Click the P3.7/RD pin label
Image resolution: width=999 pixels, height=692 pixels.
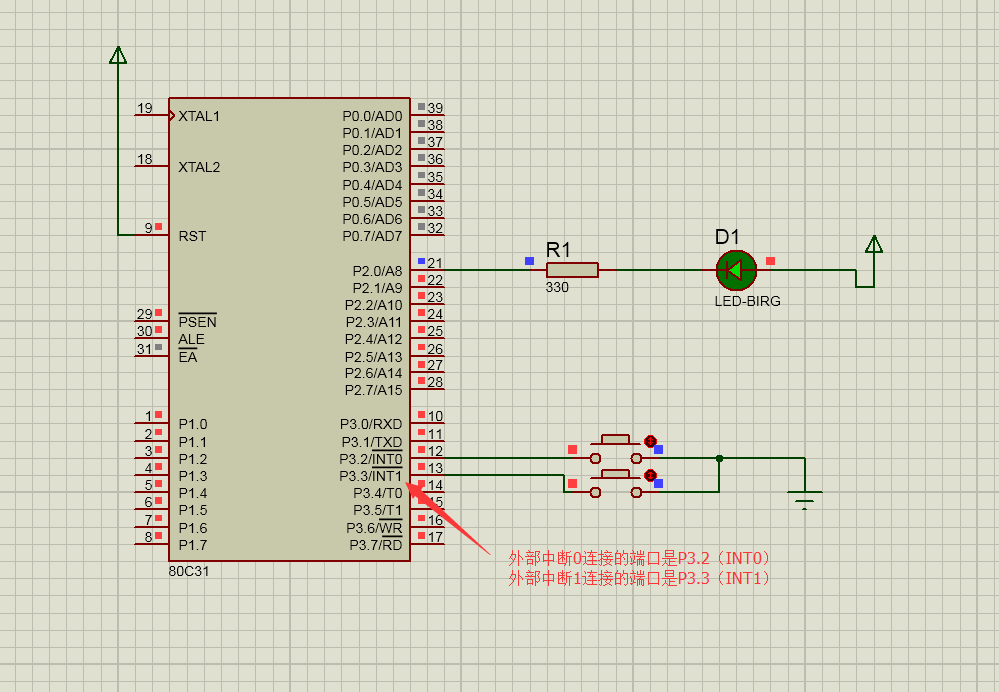point(376,545)
